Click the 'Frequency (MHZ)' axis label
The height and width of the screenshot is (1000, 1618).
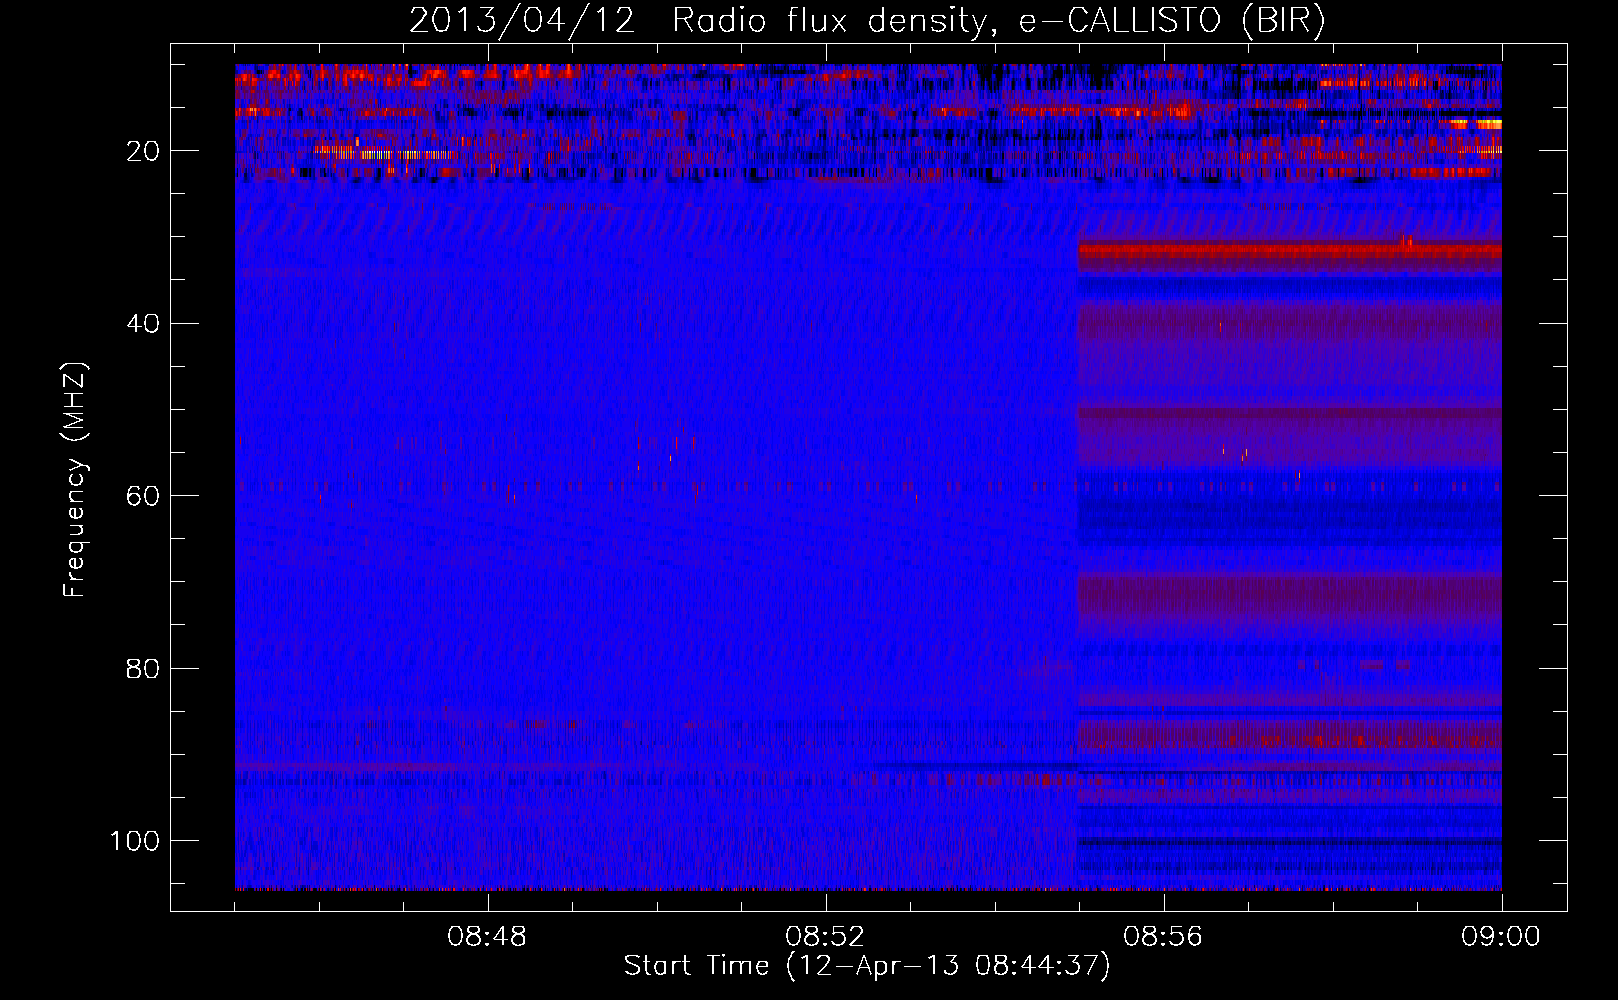75,479
